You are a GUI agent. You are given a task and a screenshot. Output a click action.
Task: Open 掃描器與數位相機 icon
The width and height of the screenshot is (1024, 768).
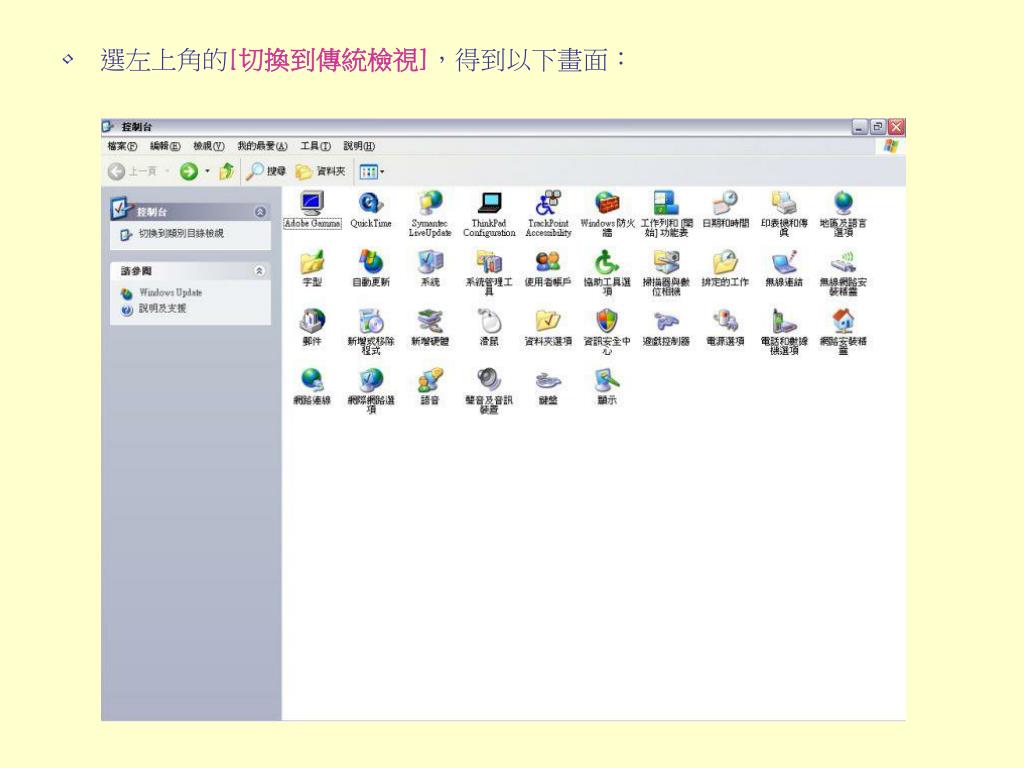666,272
